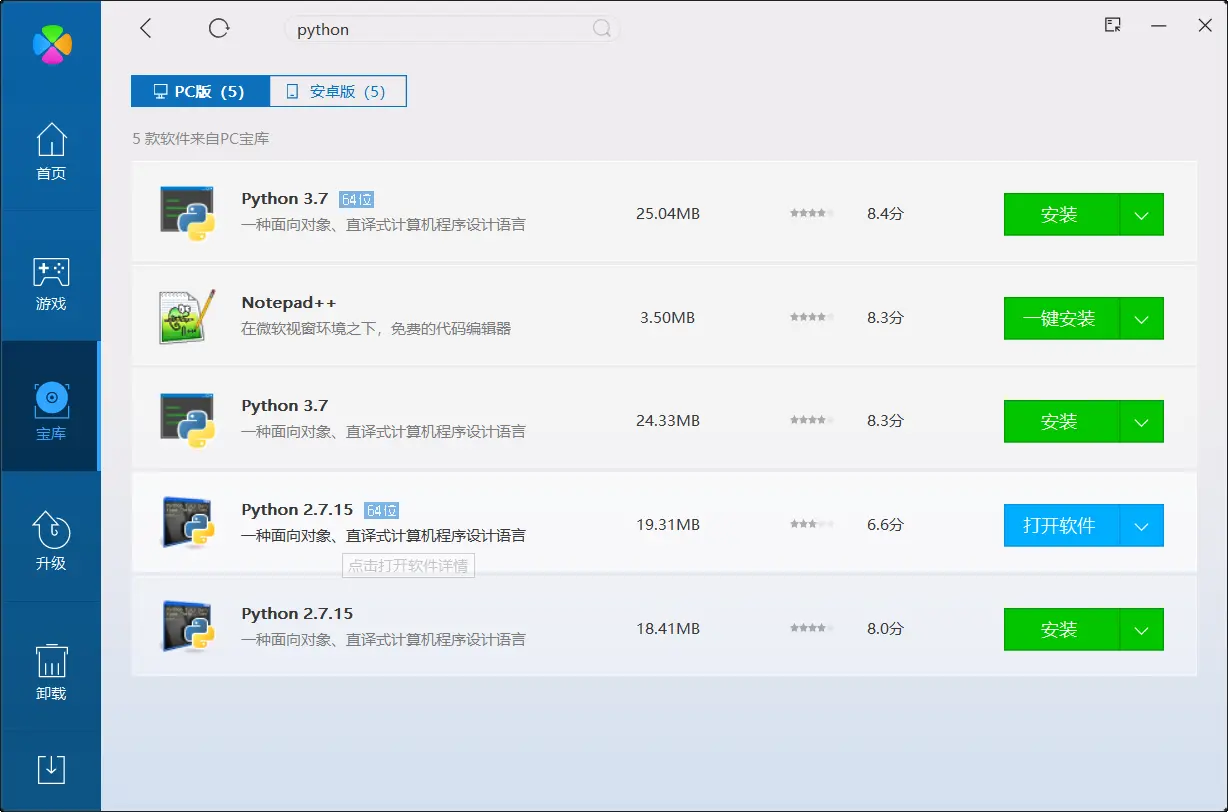Click the 25.04MB size text

point(668,213)
